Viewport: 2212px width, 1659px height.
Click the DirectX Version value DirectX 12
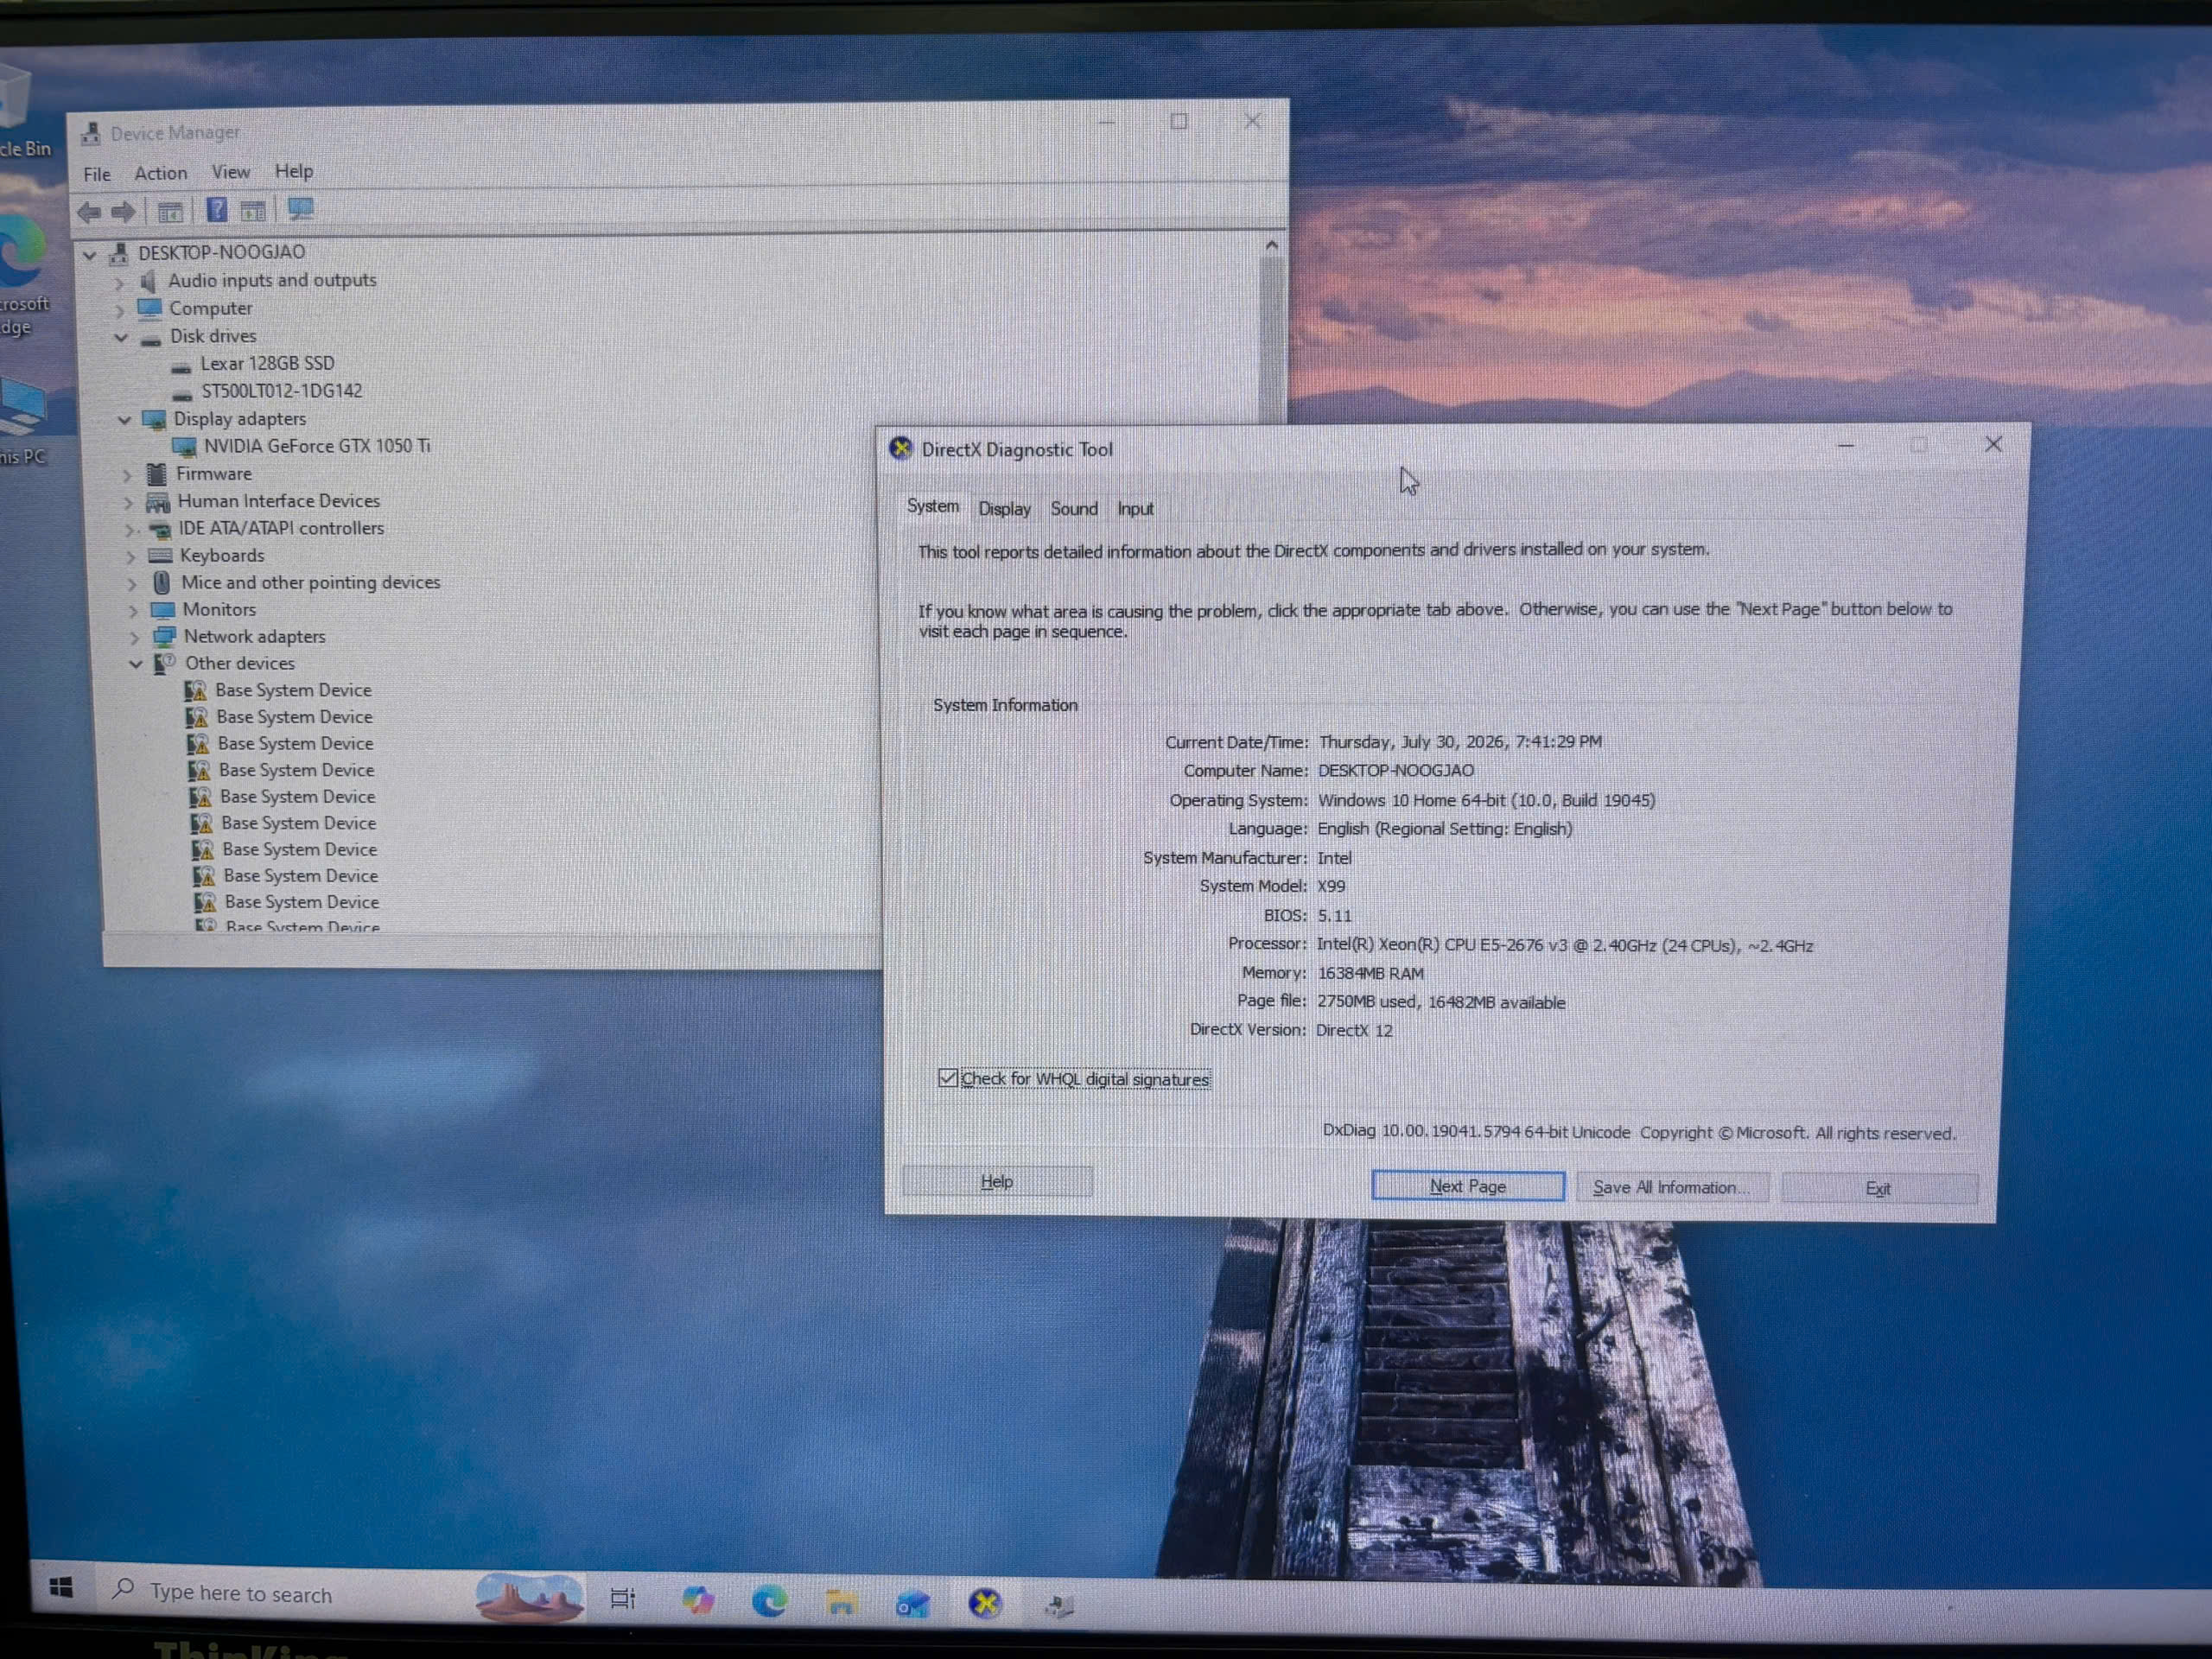pos(1354,1030)
